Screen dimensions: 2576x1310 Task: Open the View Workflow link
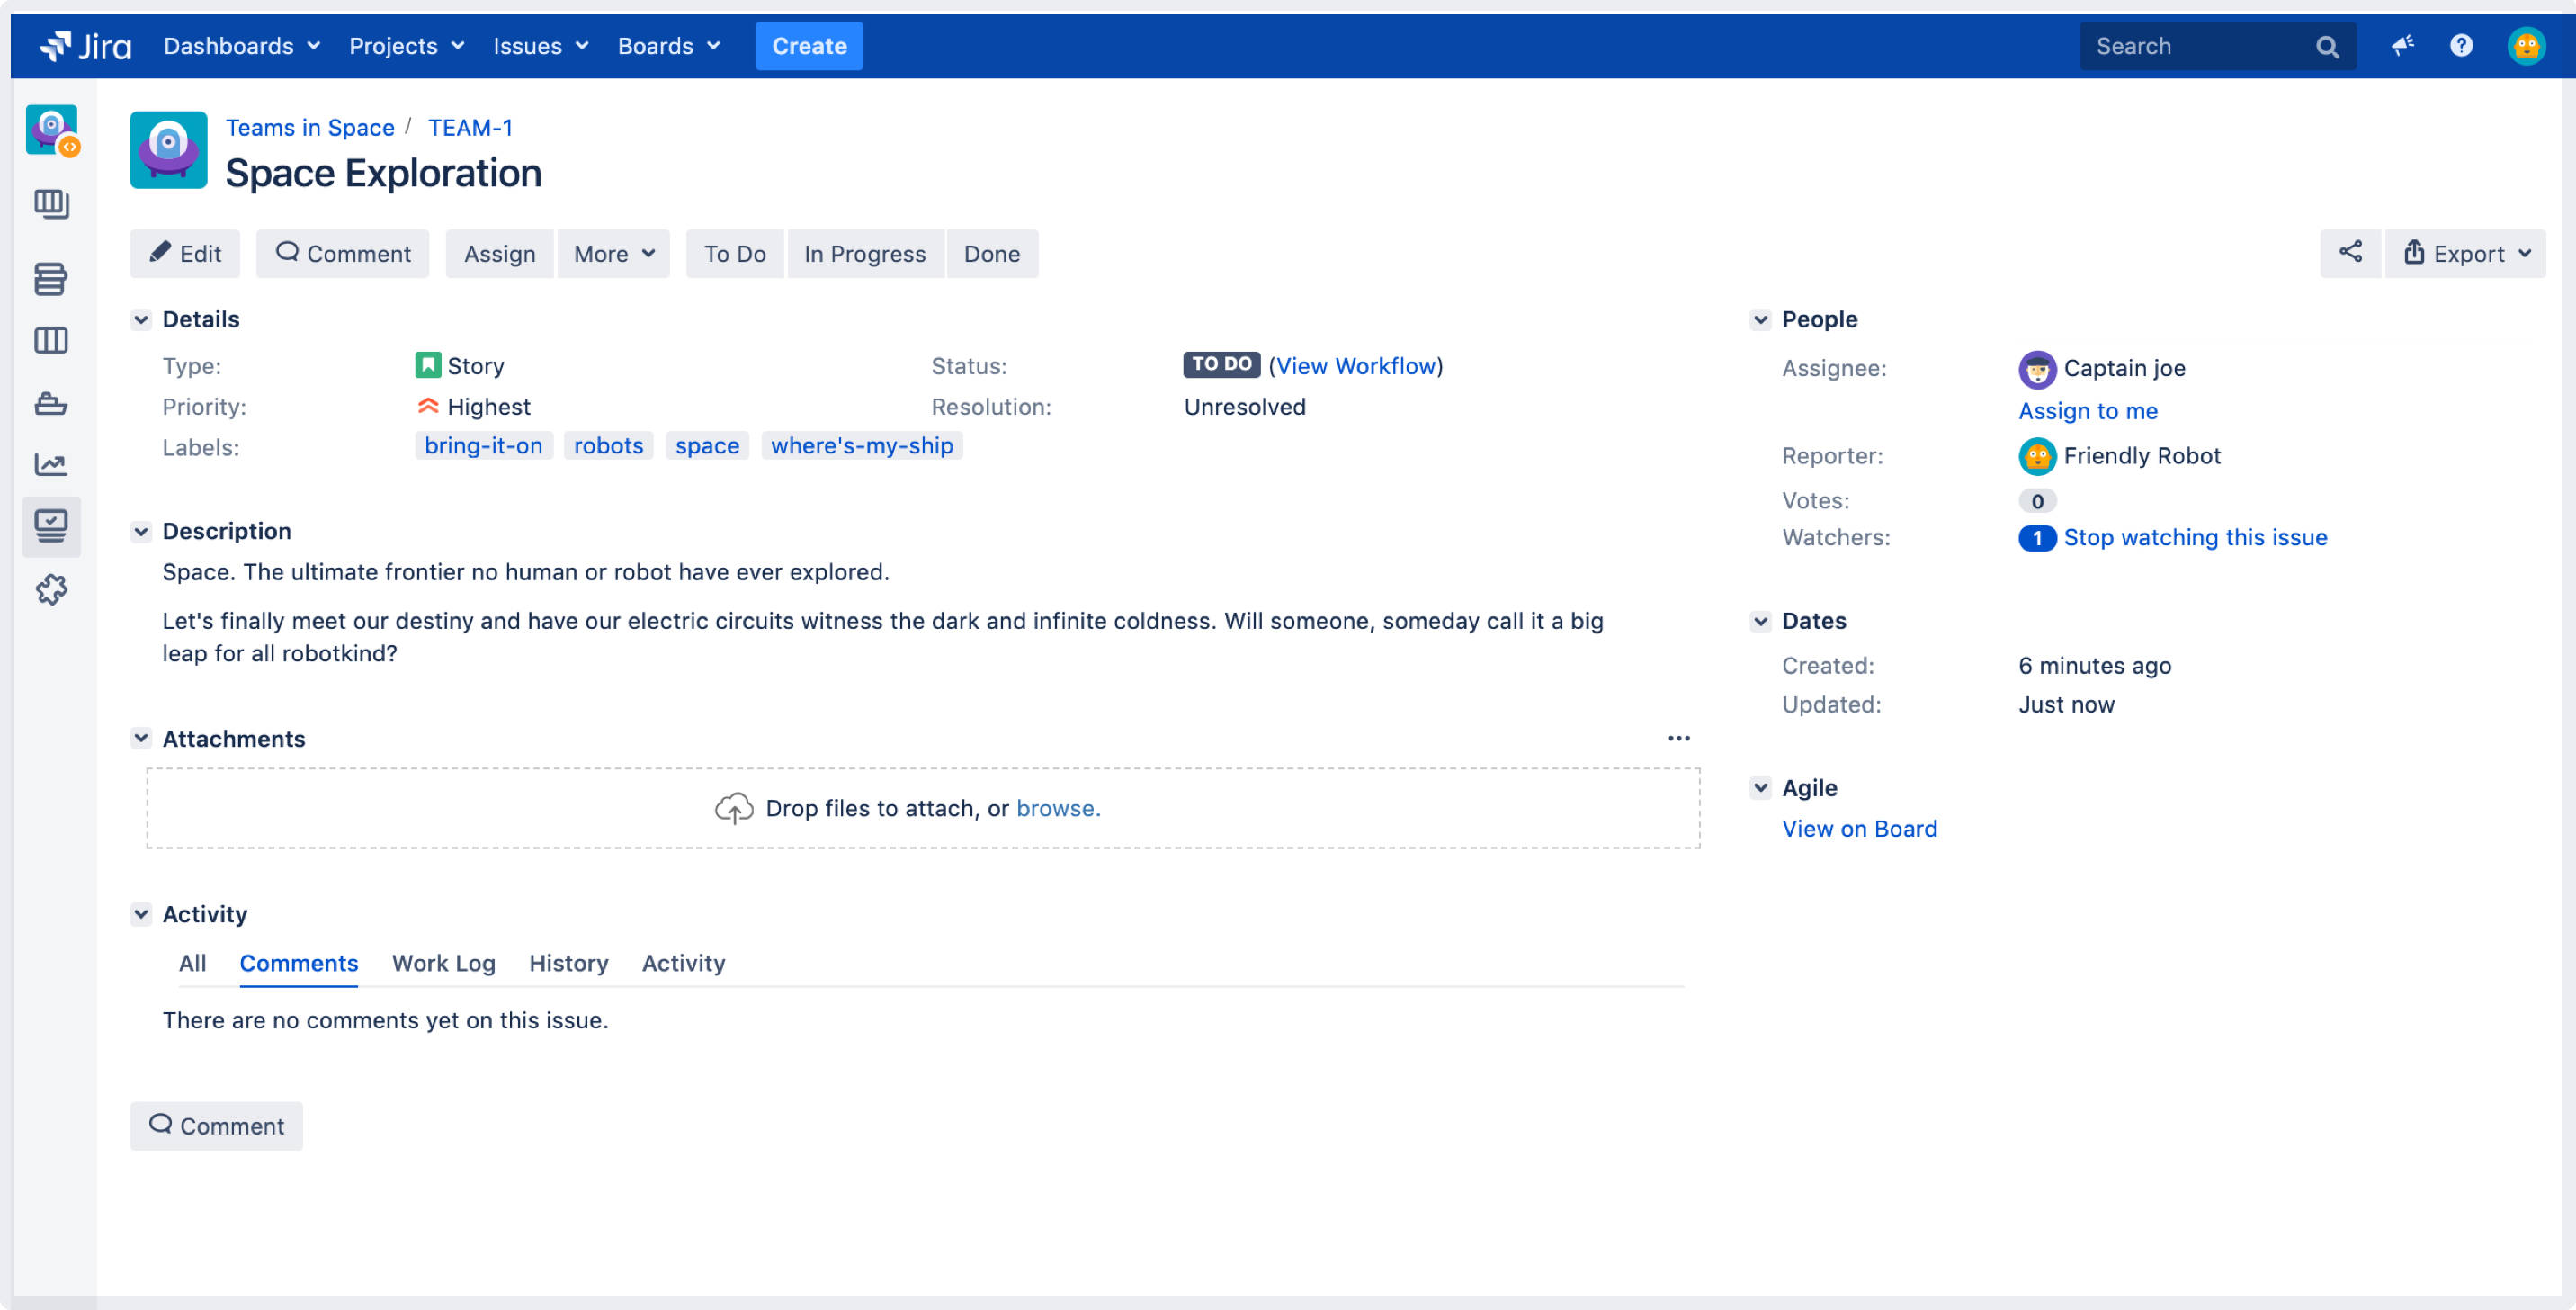click(x=1356, y=366)
